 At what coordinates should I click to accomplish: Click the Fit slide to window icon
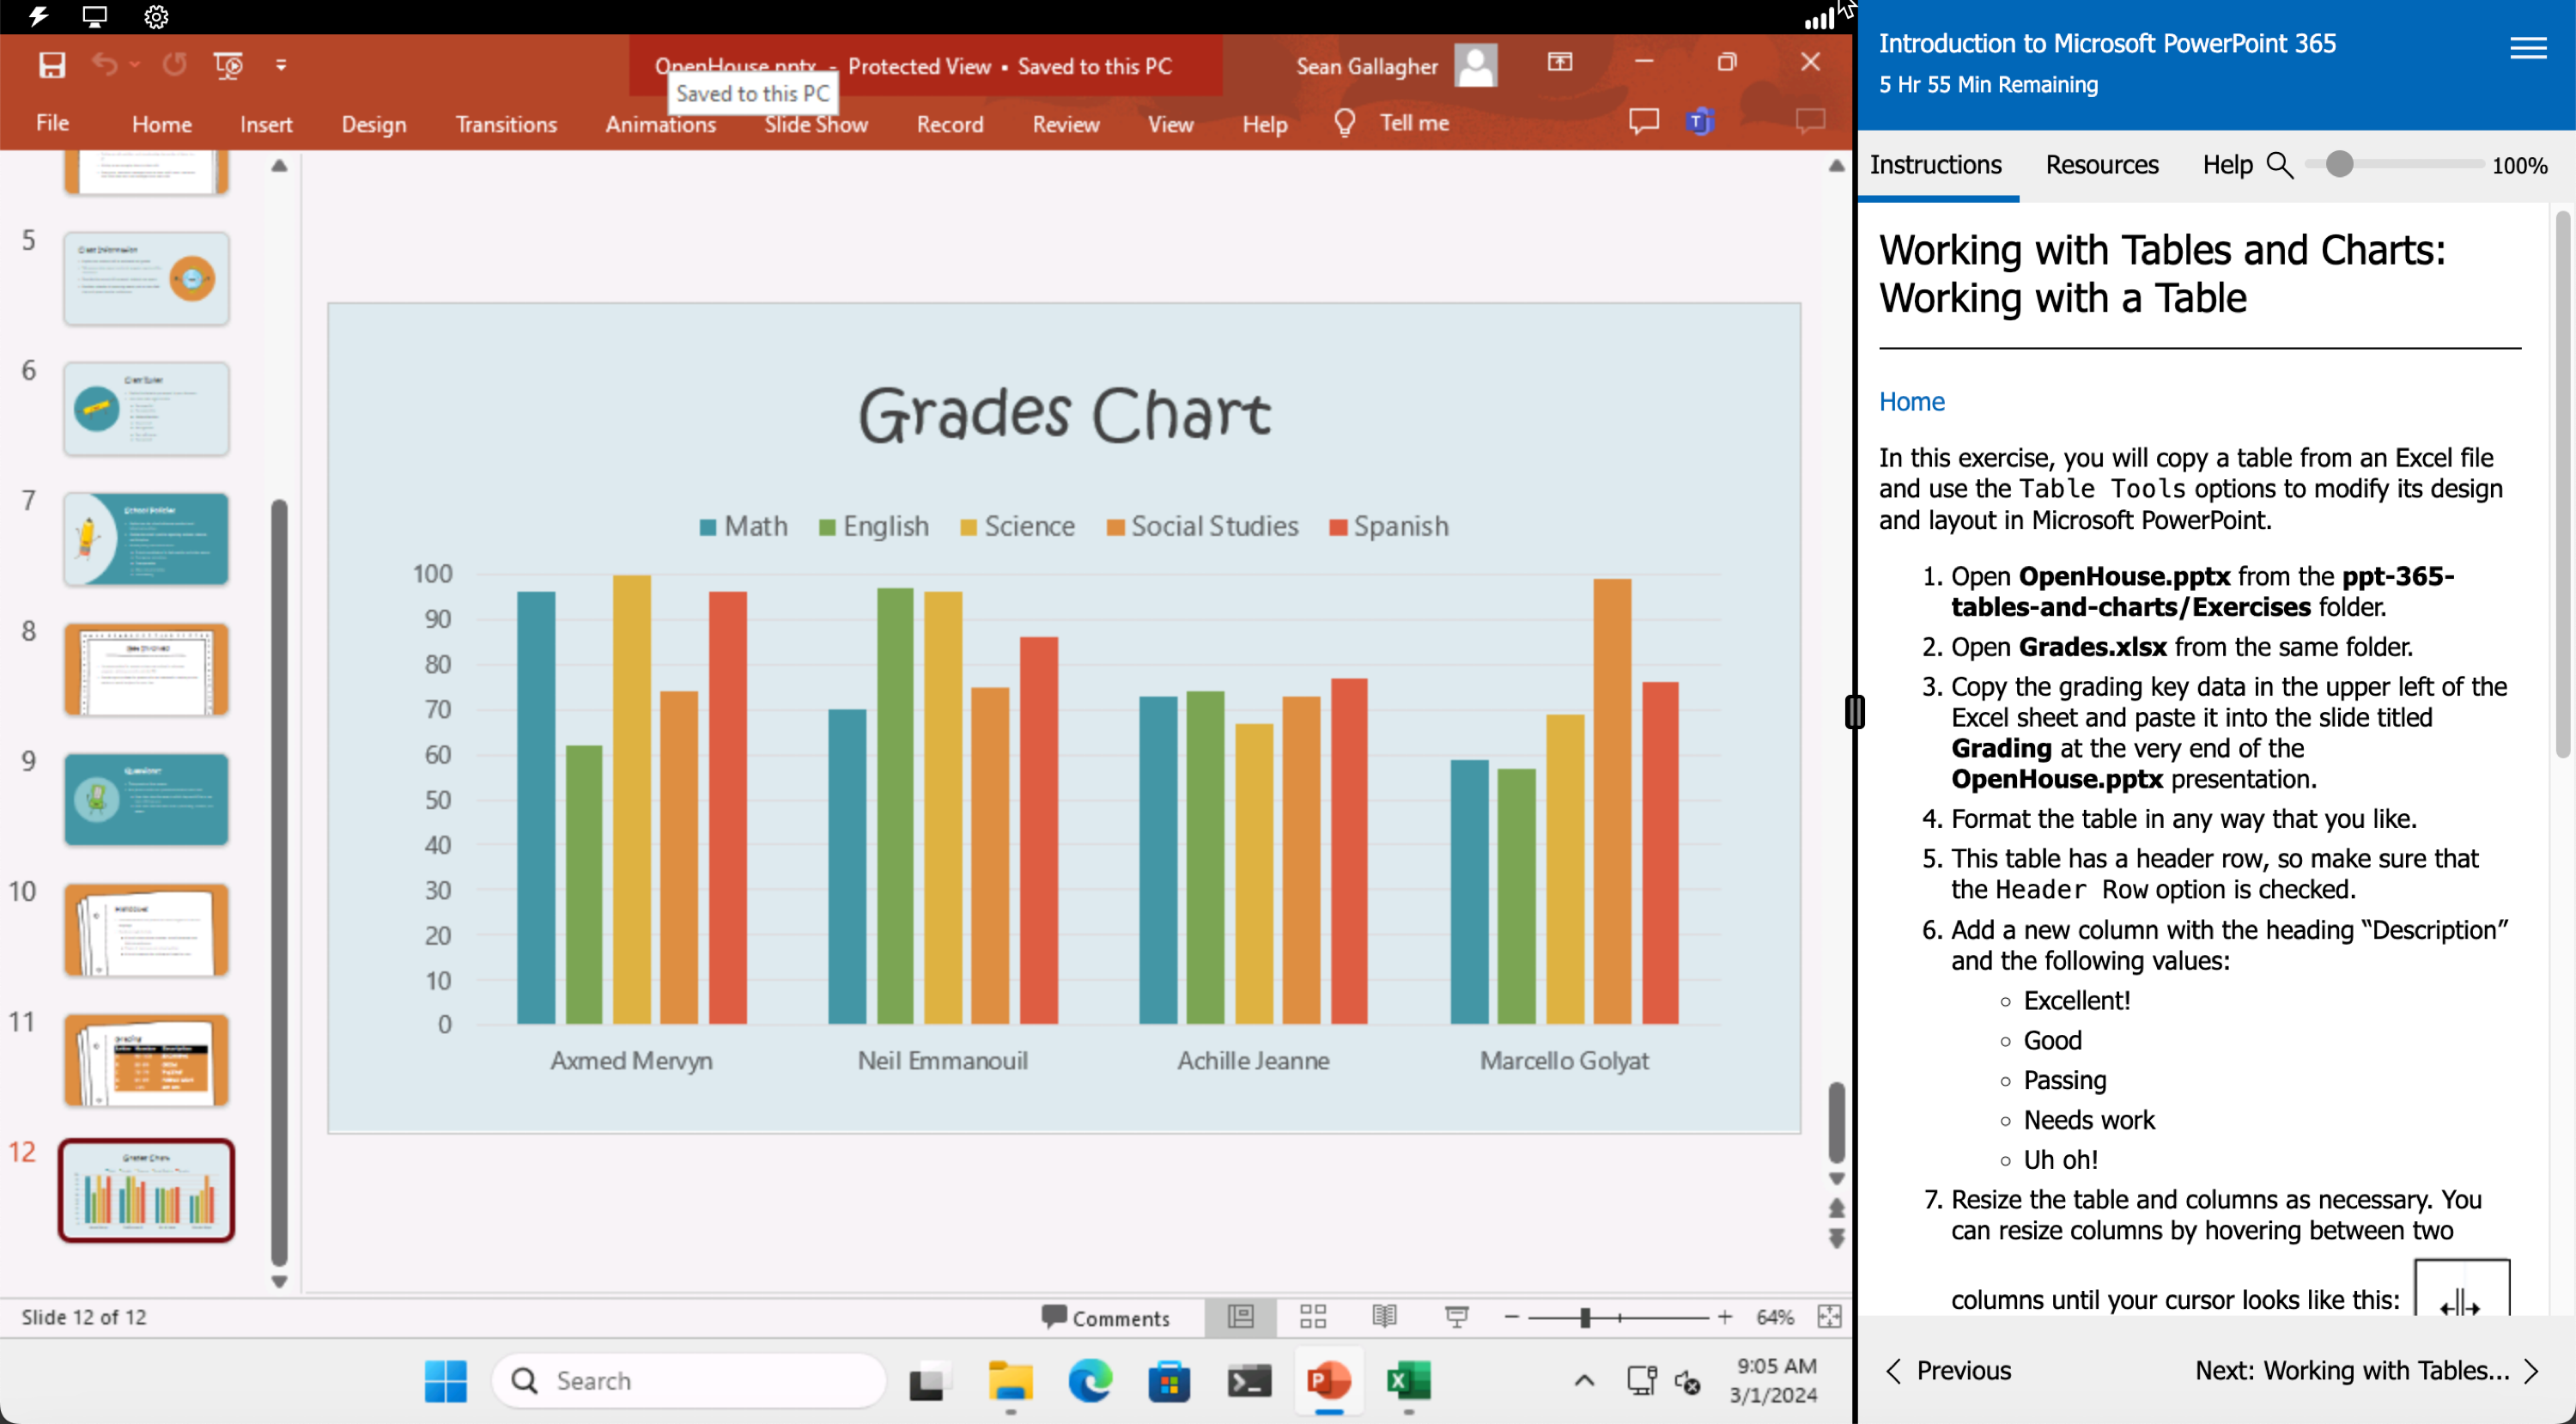1830,1317
